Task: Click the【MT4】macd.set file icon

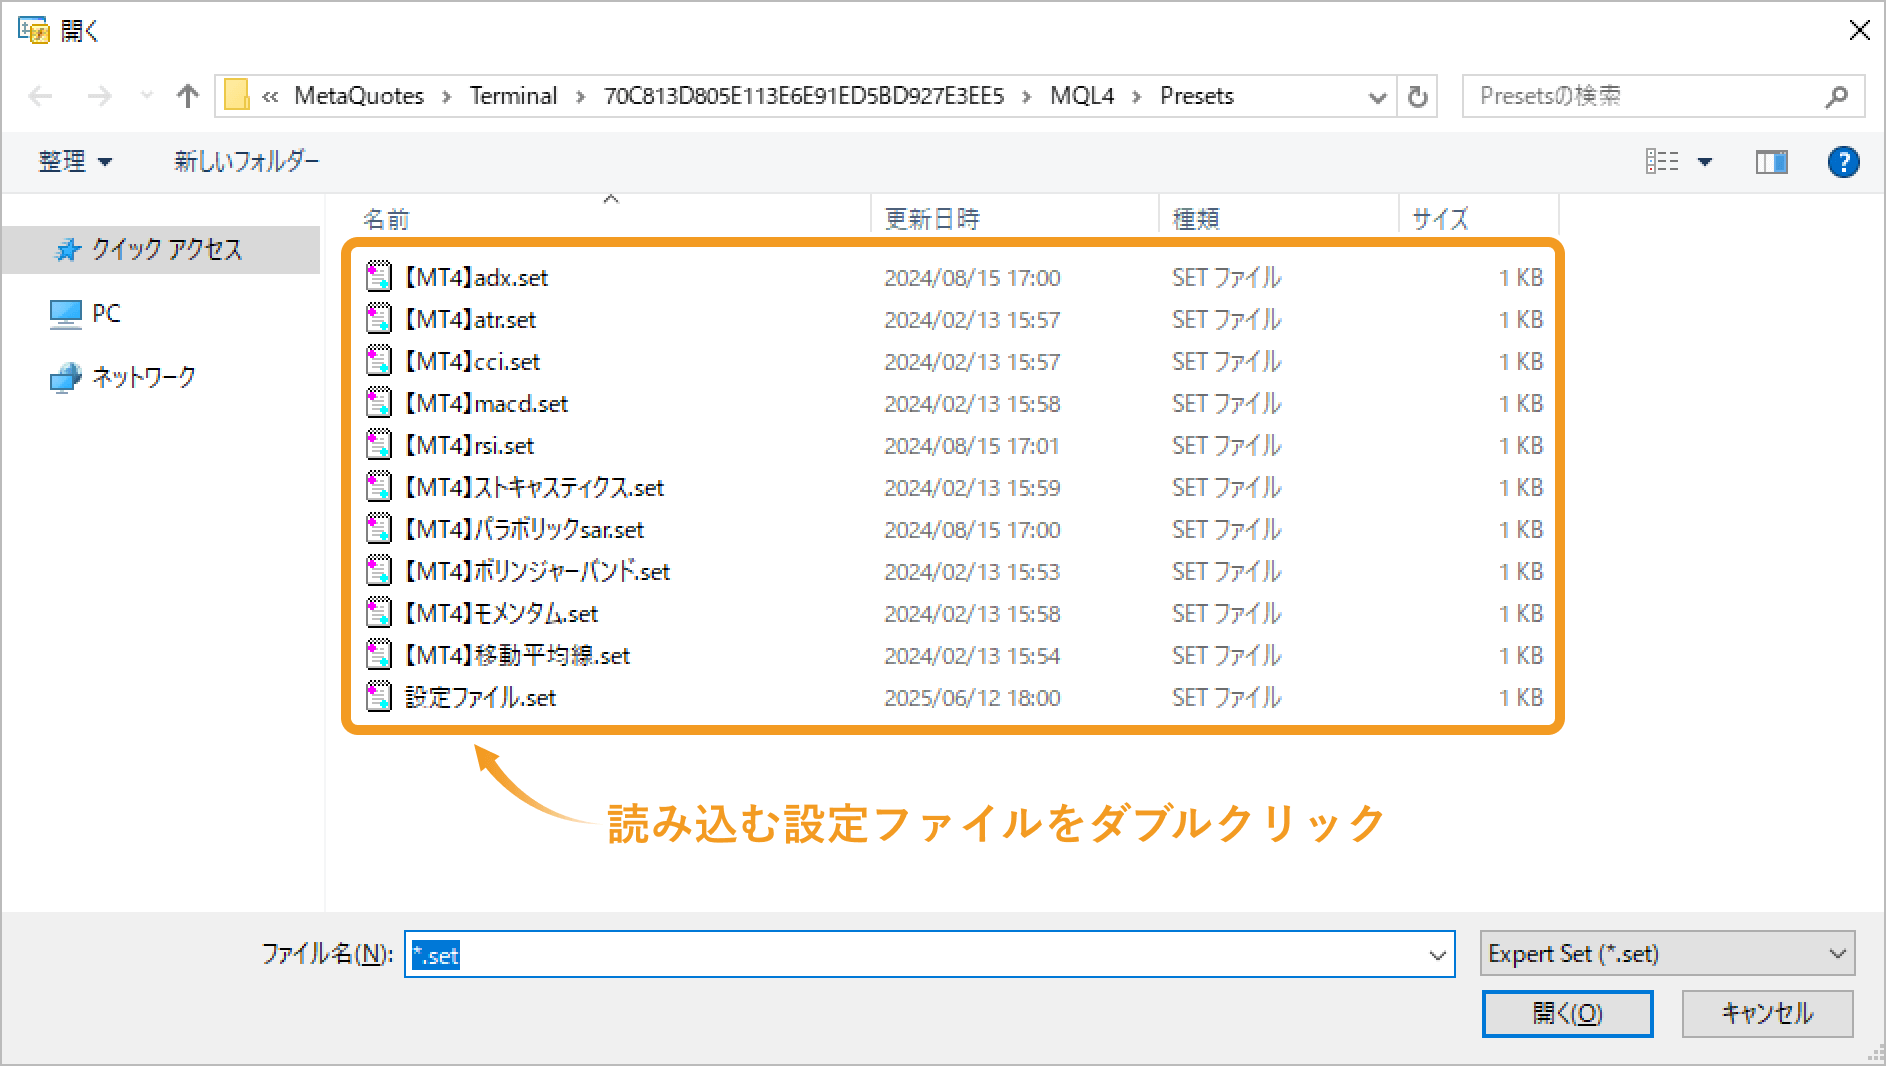Action: (379, 402)
